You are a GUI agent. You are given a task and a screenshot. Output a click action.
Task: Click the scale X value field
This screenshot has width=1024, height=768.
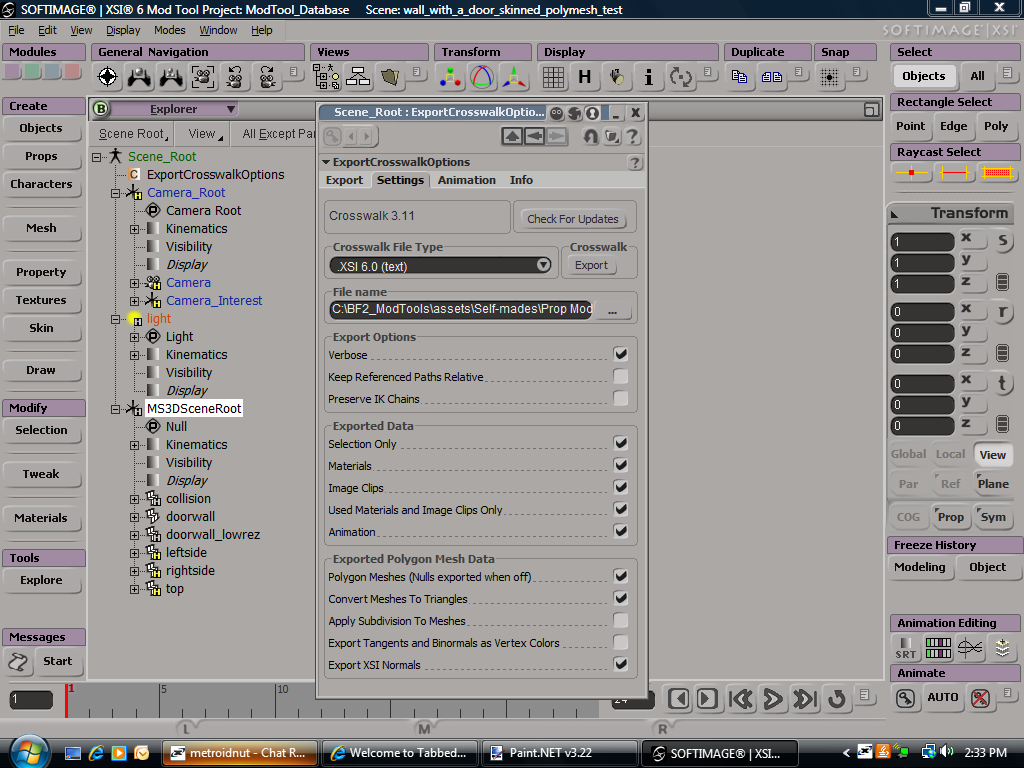[922, 242]
